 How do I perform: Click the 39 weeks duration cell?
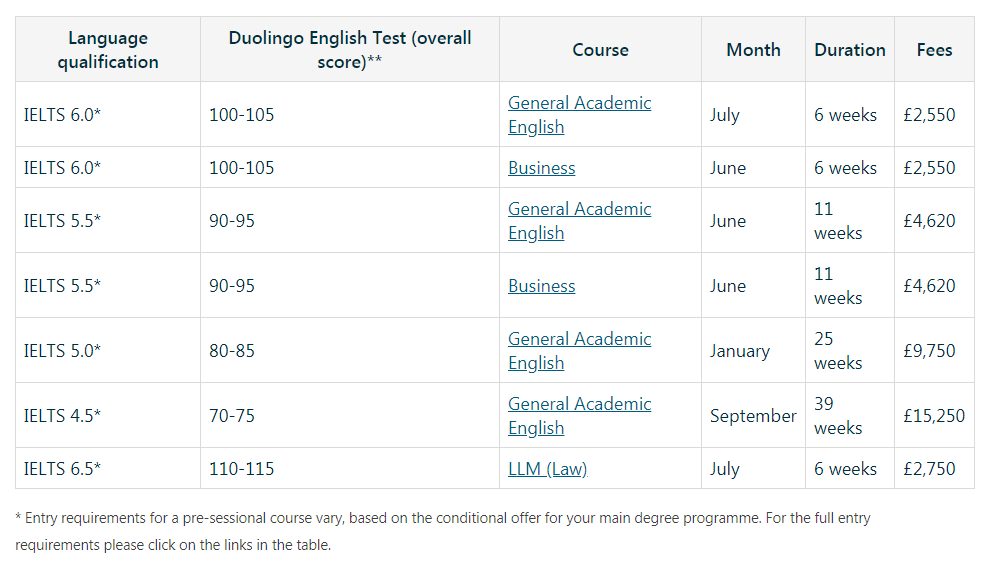tap(838, 415)
